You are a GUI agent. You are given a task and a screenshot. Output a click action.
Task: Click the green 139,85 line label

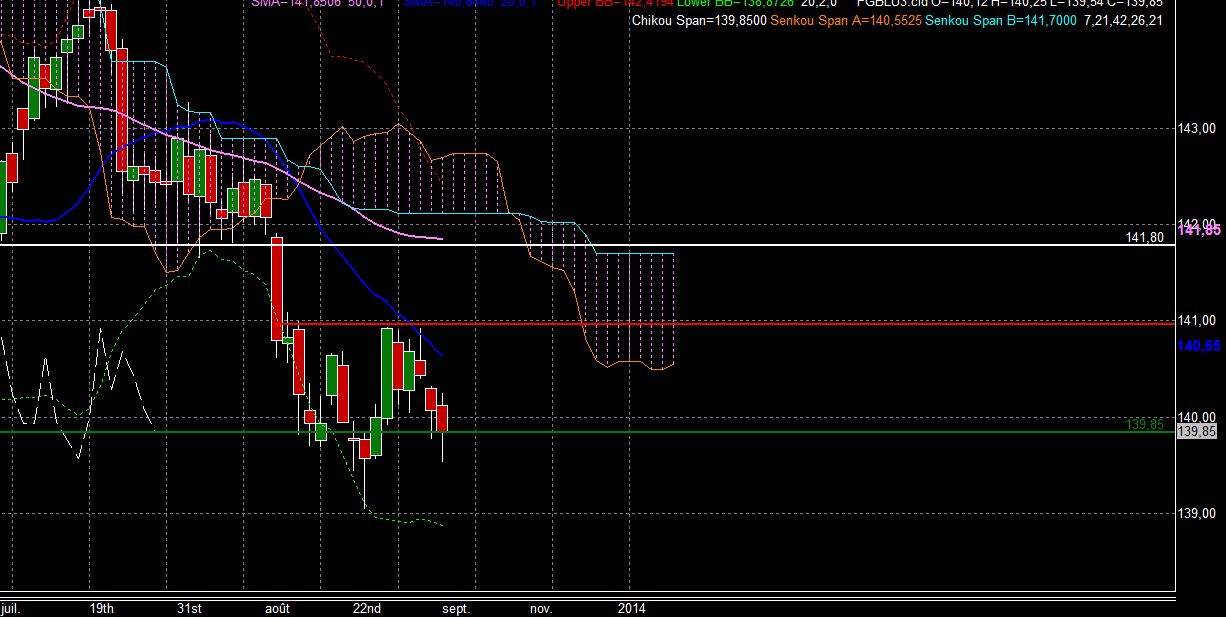point(1147,424)
